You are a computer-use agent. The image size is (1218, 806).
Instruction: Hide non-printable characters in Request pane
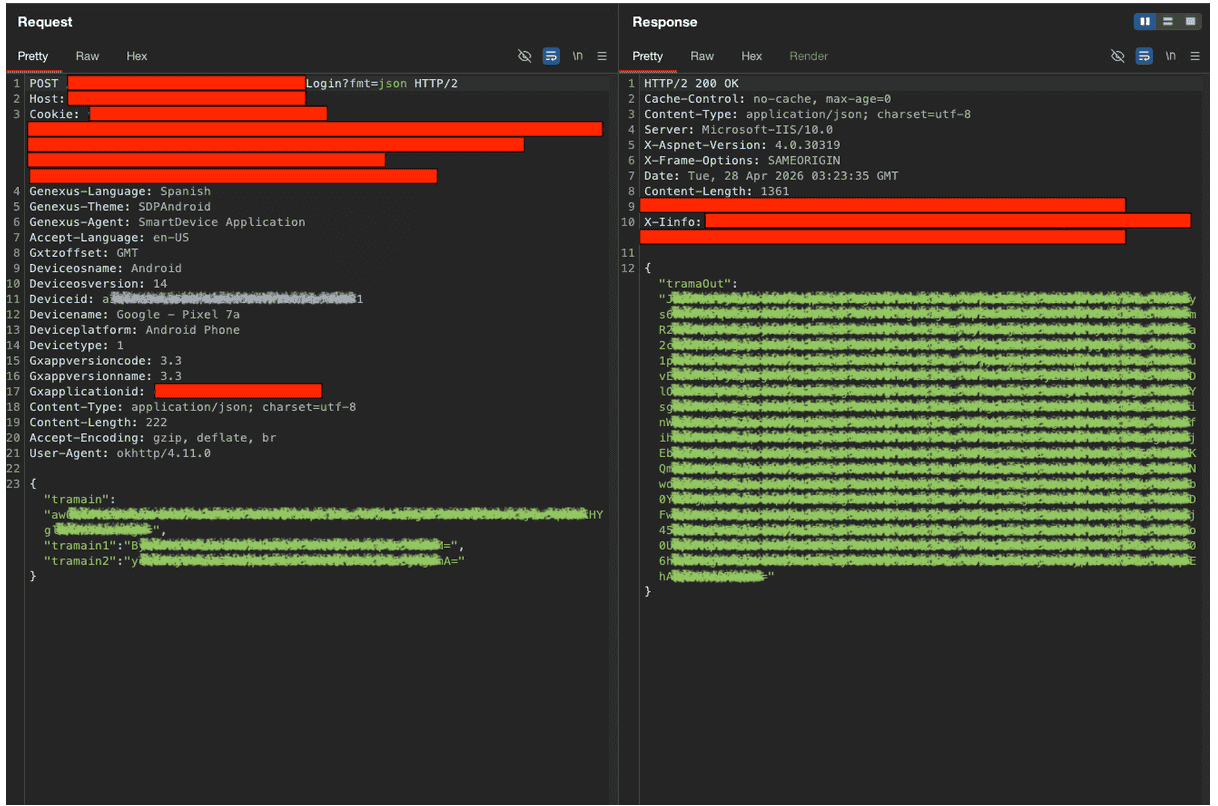point(524,56)
